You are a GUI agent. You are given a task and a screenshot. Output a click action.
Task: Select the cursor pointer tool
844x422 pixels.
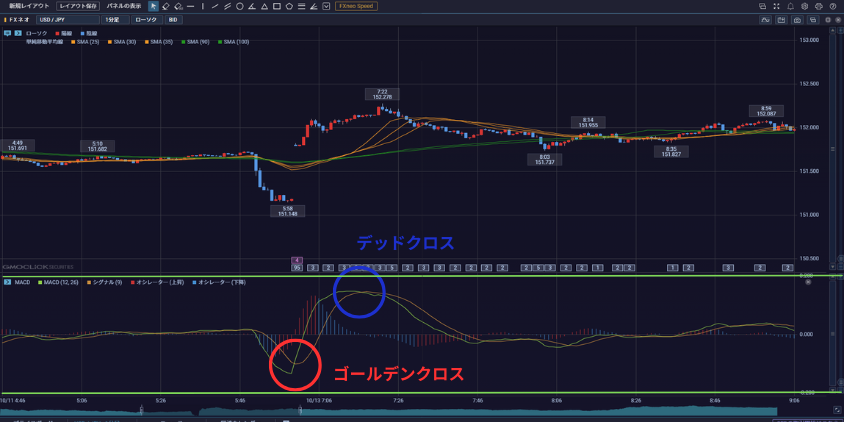click(x=153, y=6)
